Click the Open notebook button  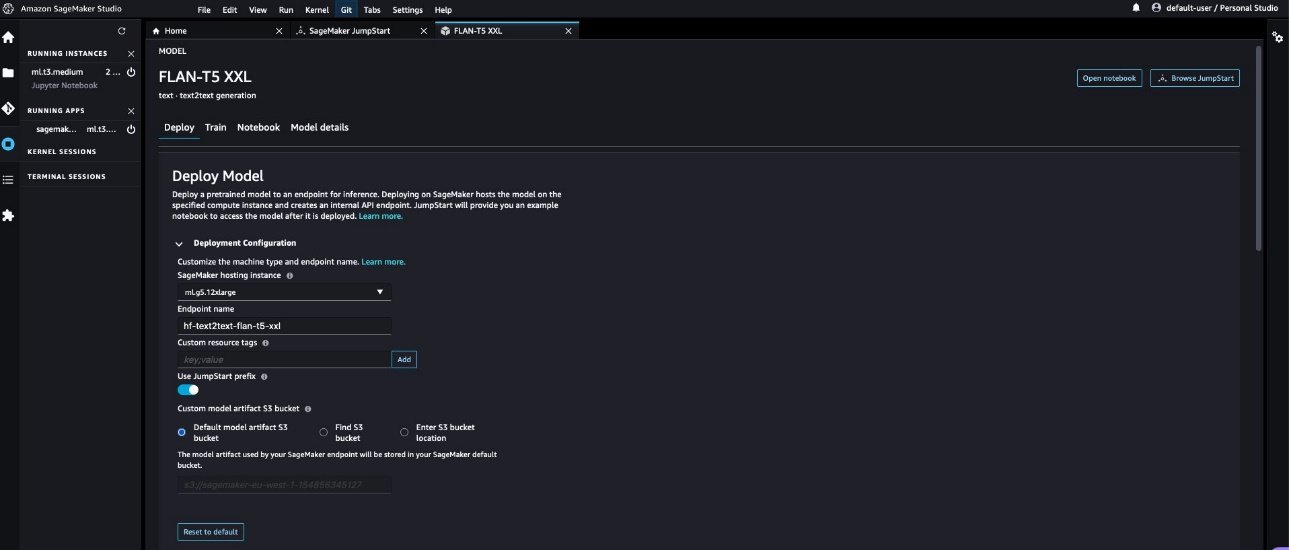point(1109,78)
